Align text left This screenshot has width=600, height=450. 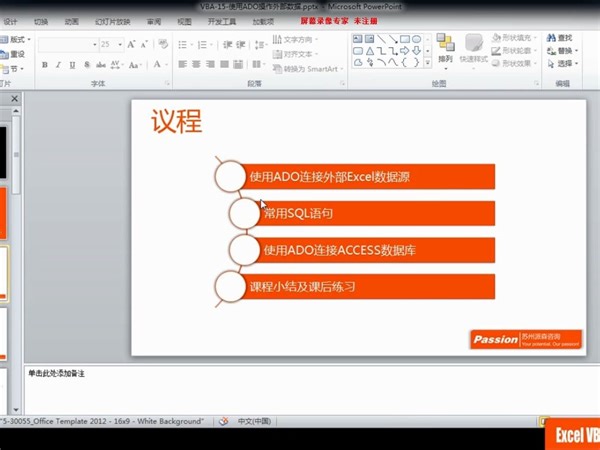[x=183, y=64]
